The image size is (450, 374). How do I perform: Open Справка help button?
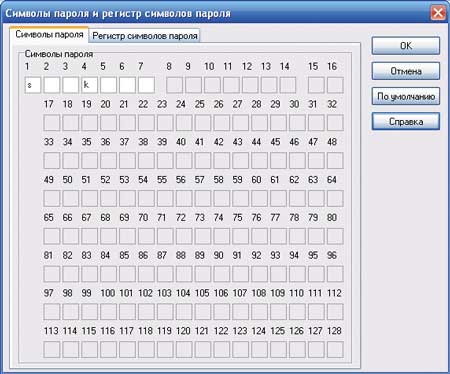tap(406, 122)
